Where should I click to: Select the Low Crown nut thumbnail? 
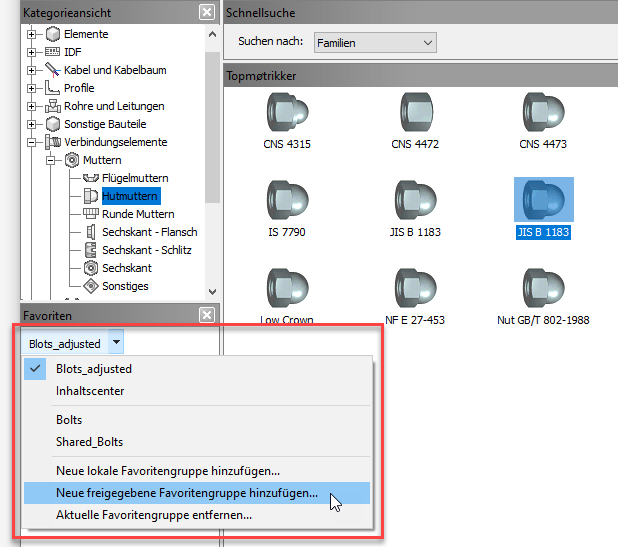(x=287, y=288)
